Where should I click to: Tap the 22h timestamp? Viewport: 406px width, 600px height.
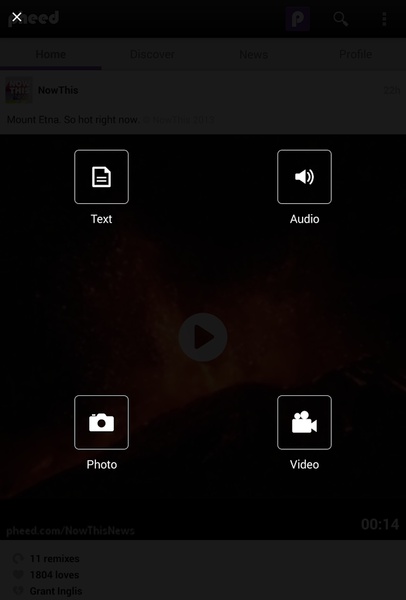click(x=391, y=90)
